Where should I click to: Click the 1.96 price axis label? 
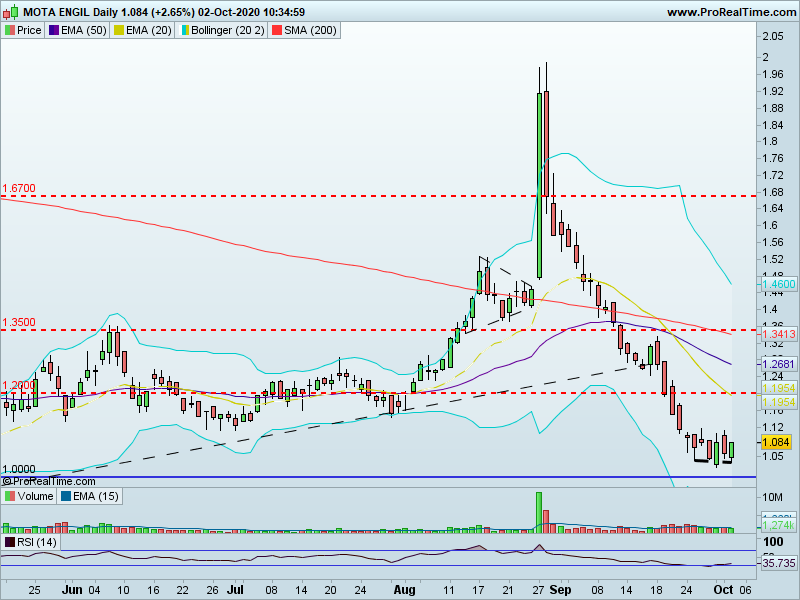(773, 74)
